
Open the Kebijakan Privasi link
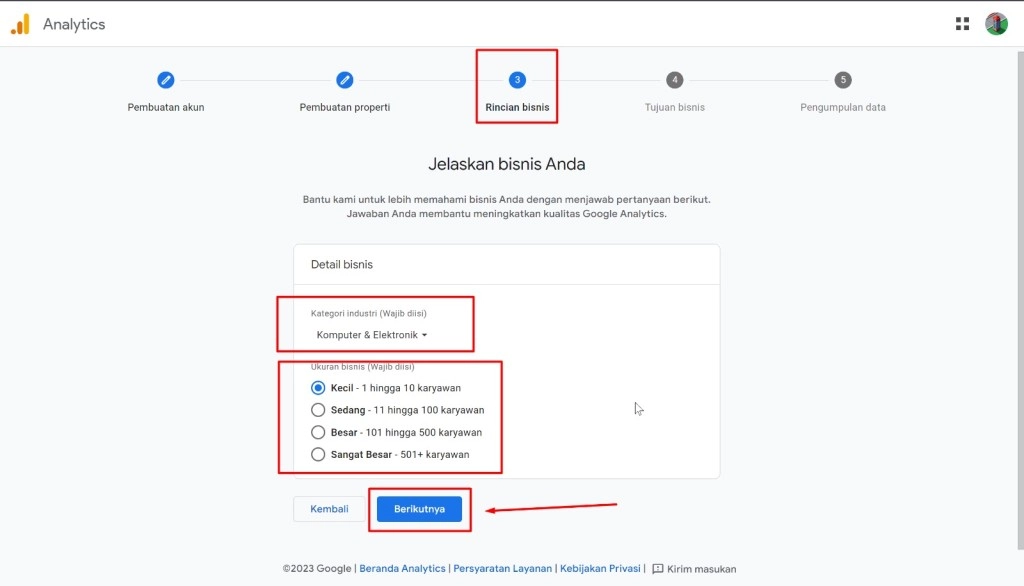(x=600, y=569)
